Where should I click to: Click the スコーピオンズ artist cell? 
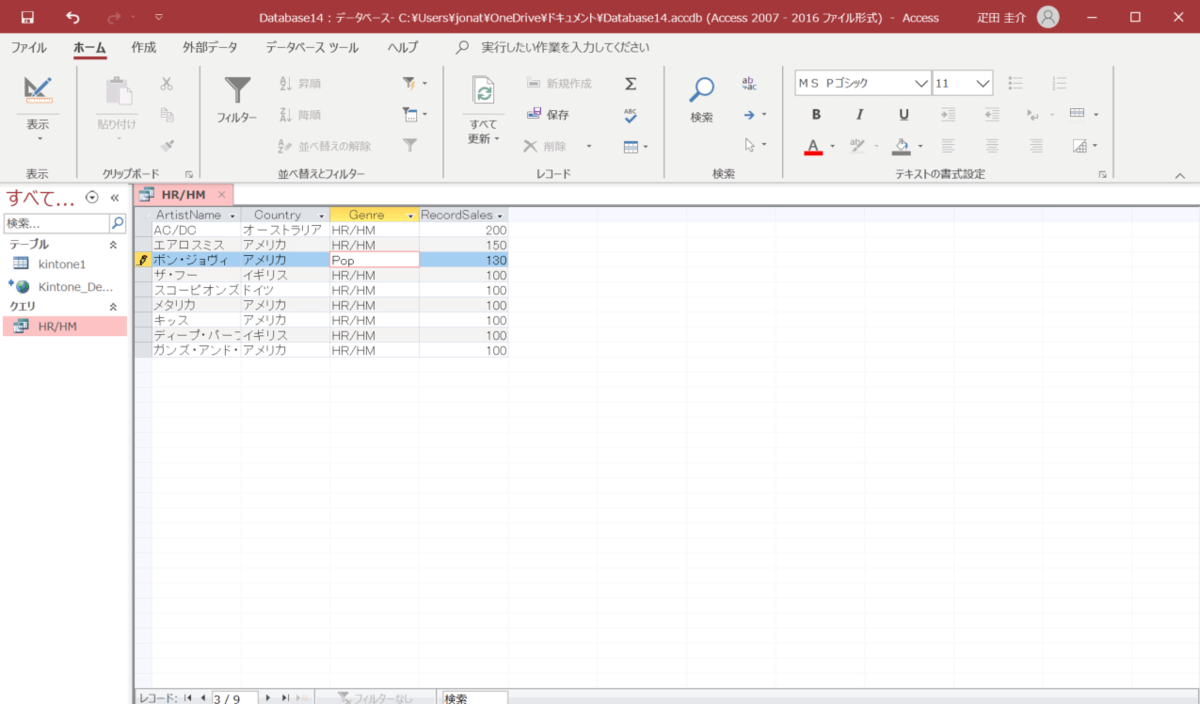point(196,290)
